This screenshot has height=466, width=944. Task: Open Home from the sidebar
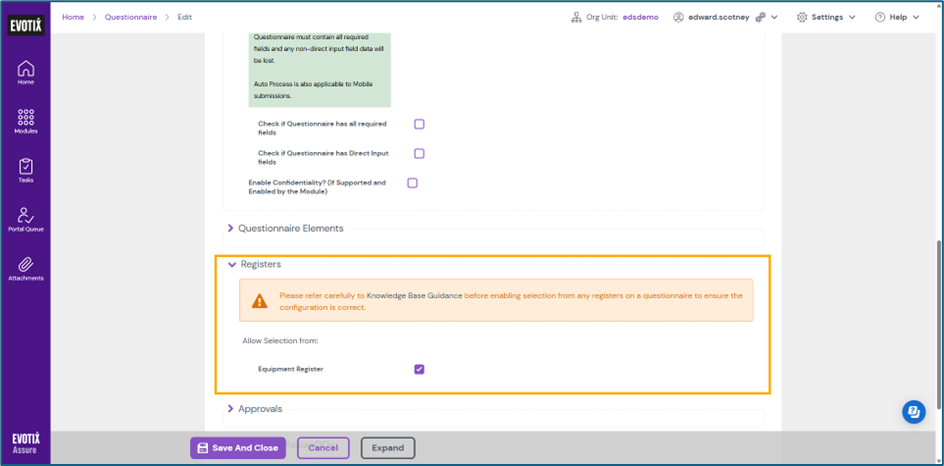(25, 72)
